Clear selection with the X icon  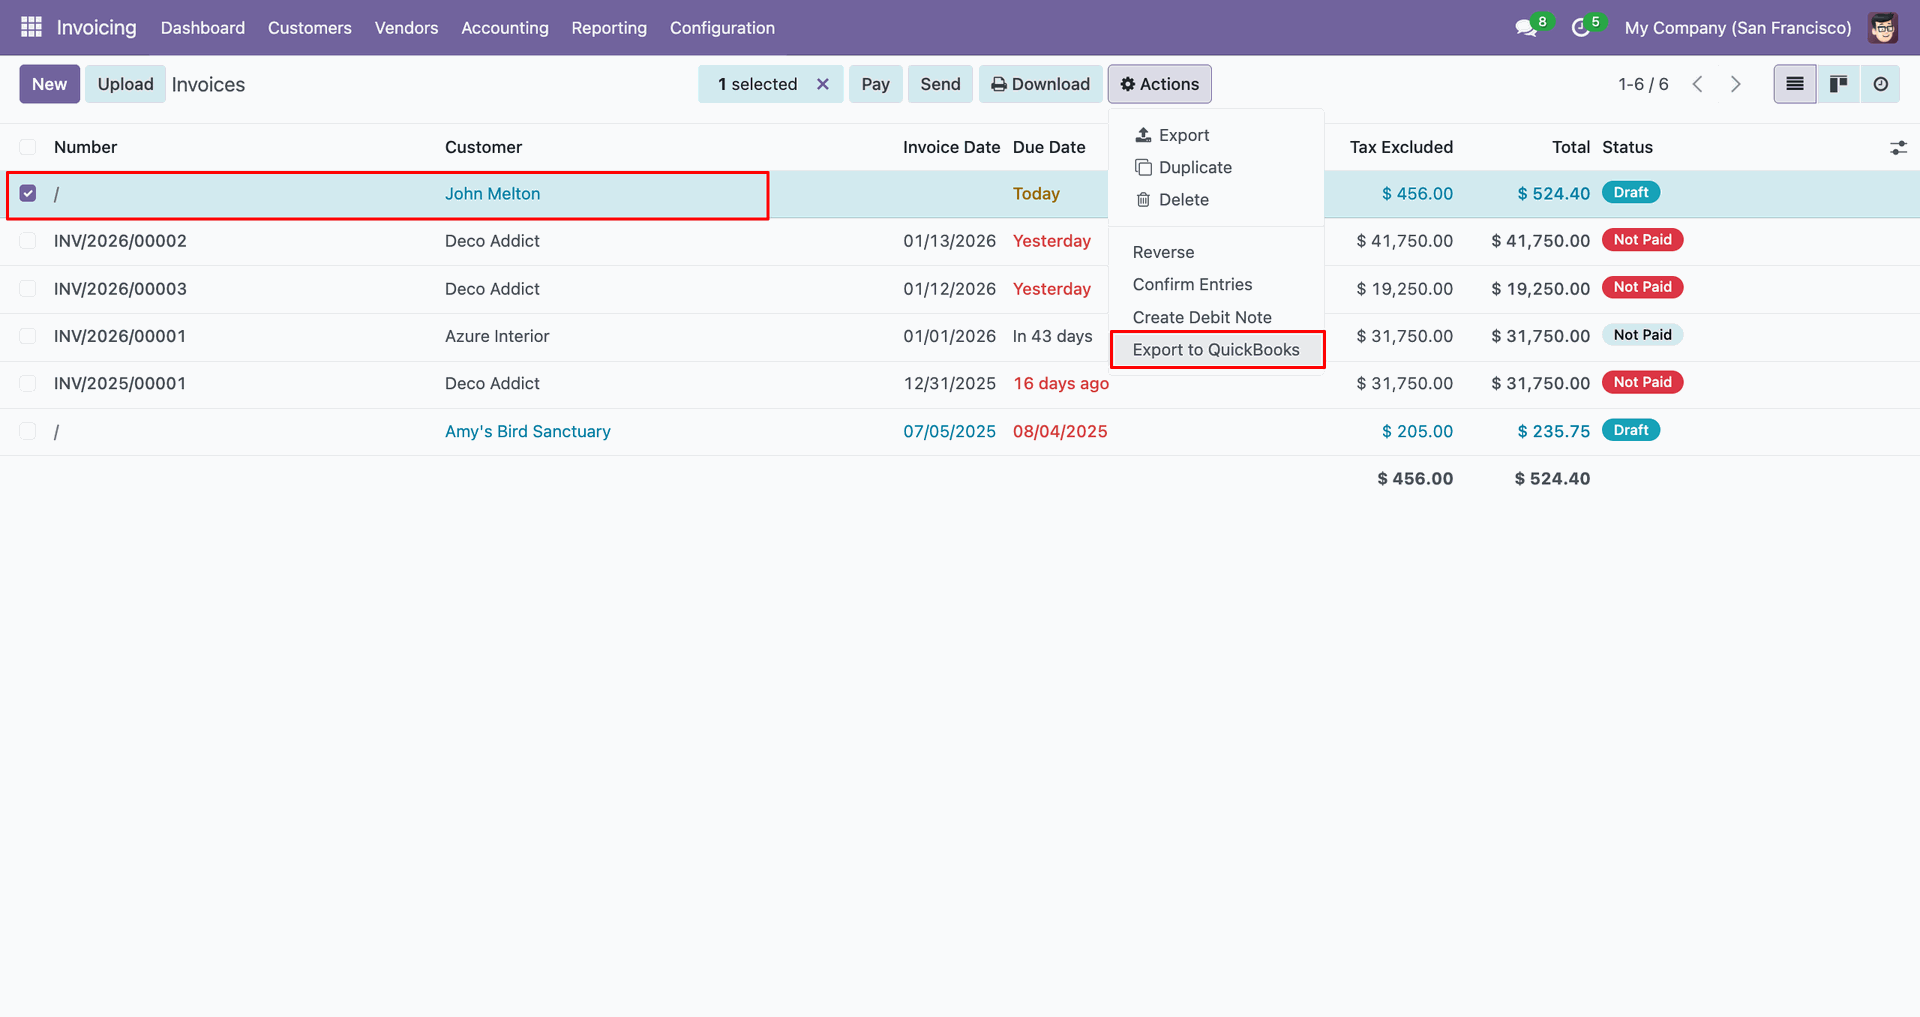(x=823, y=84)
